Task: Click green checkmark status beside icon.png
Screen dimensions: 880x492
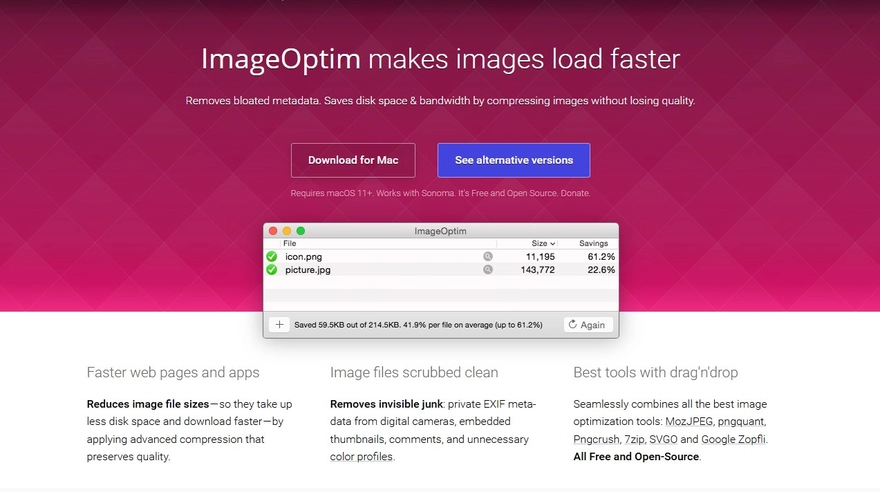Action: pos(272,257)
